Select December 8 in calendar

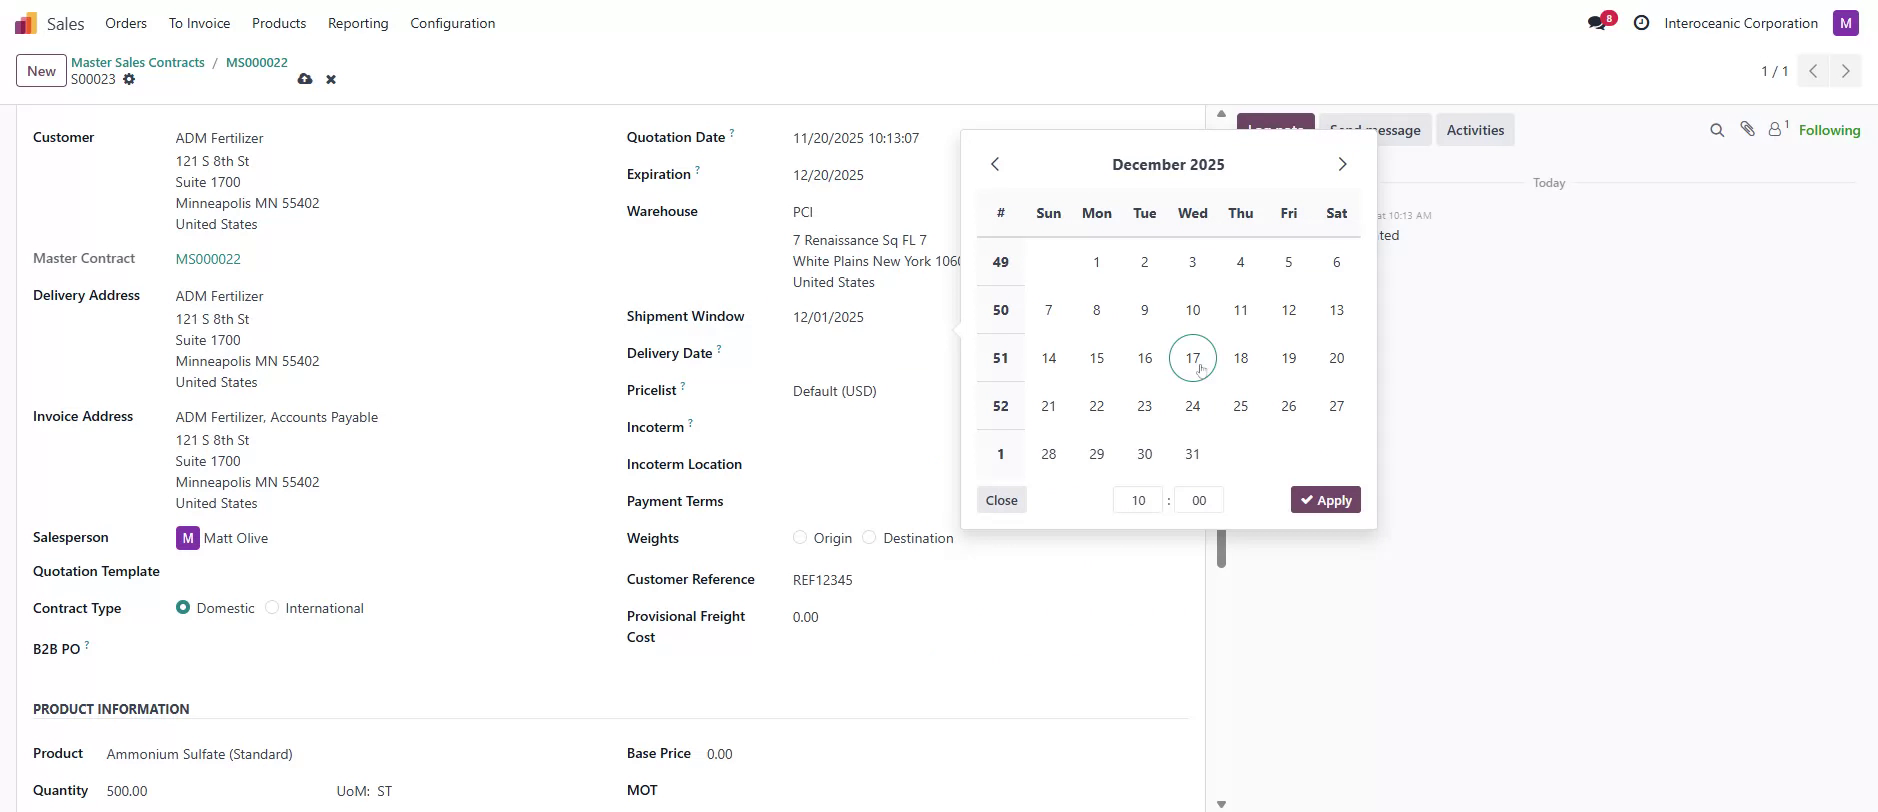point(1096,310)
